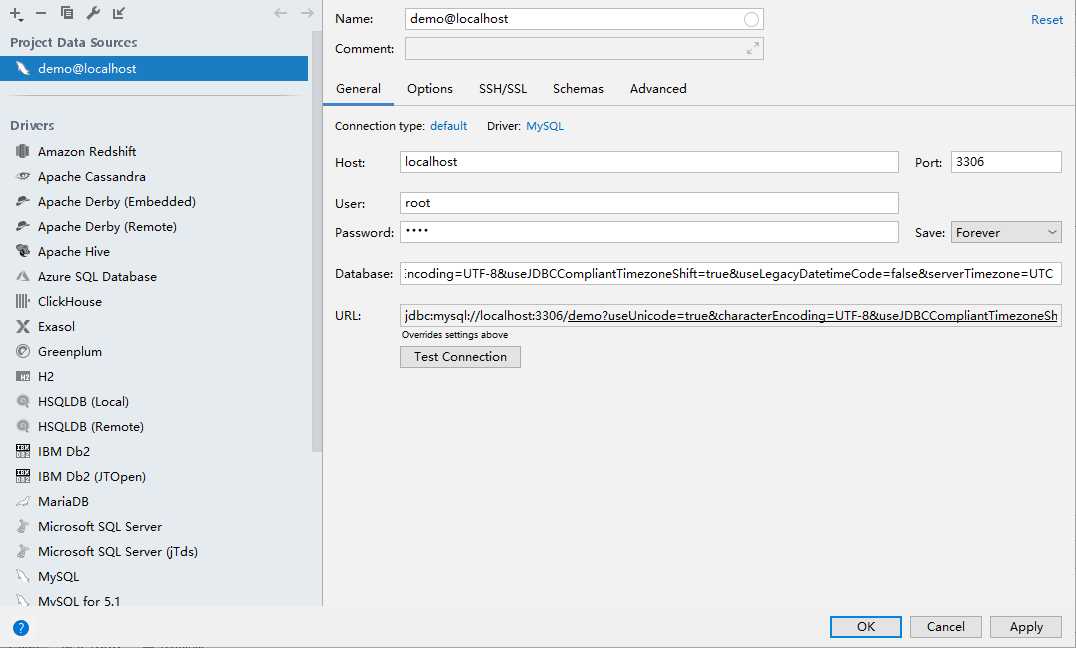Click the H2 driver icon
This screenshot has width=1076, height=648.
tap(23, 376)
